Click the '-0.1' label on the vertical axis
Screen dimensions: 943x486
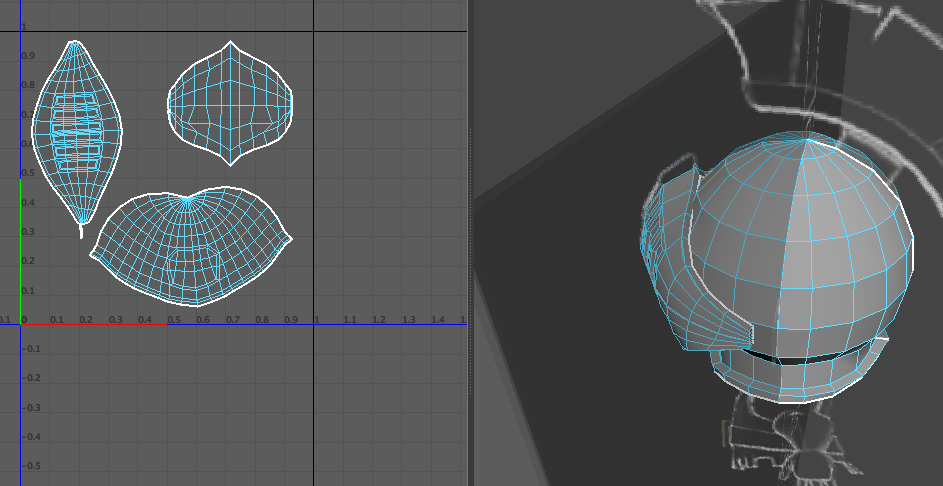[31, 349]
